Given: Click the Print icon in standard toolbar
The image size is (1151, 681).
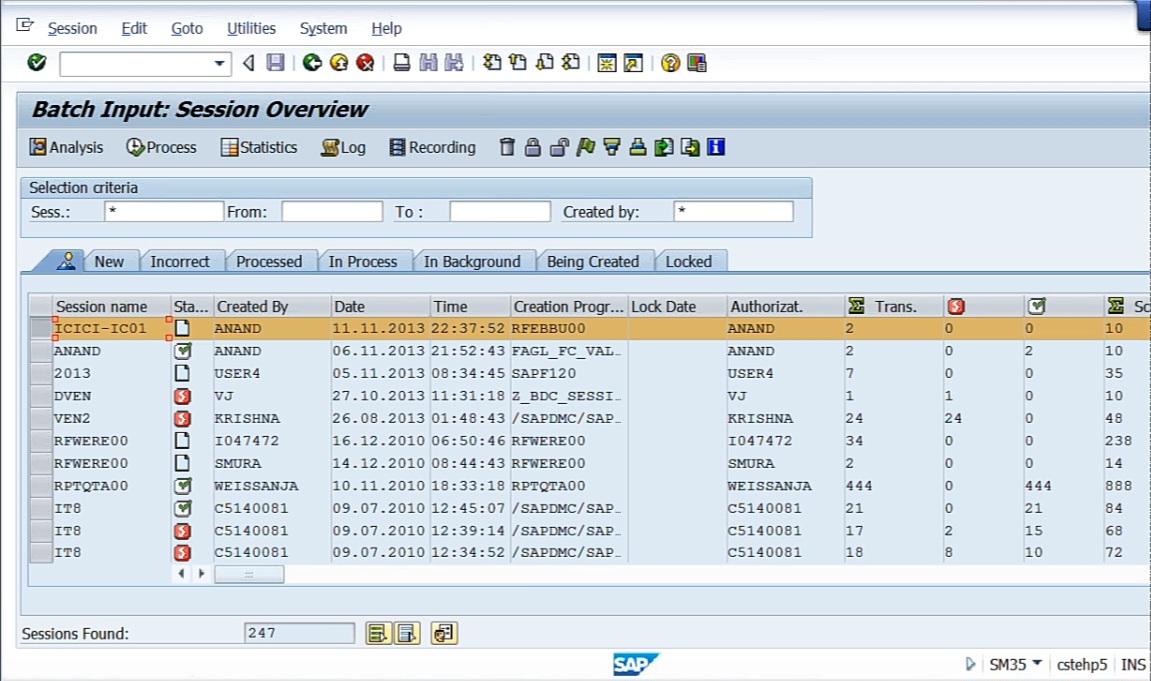Looking at the screenshot, I should point(402,63).
